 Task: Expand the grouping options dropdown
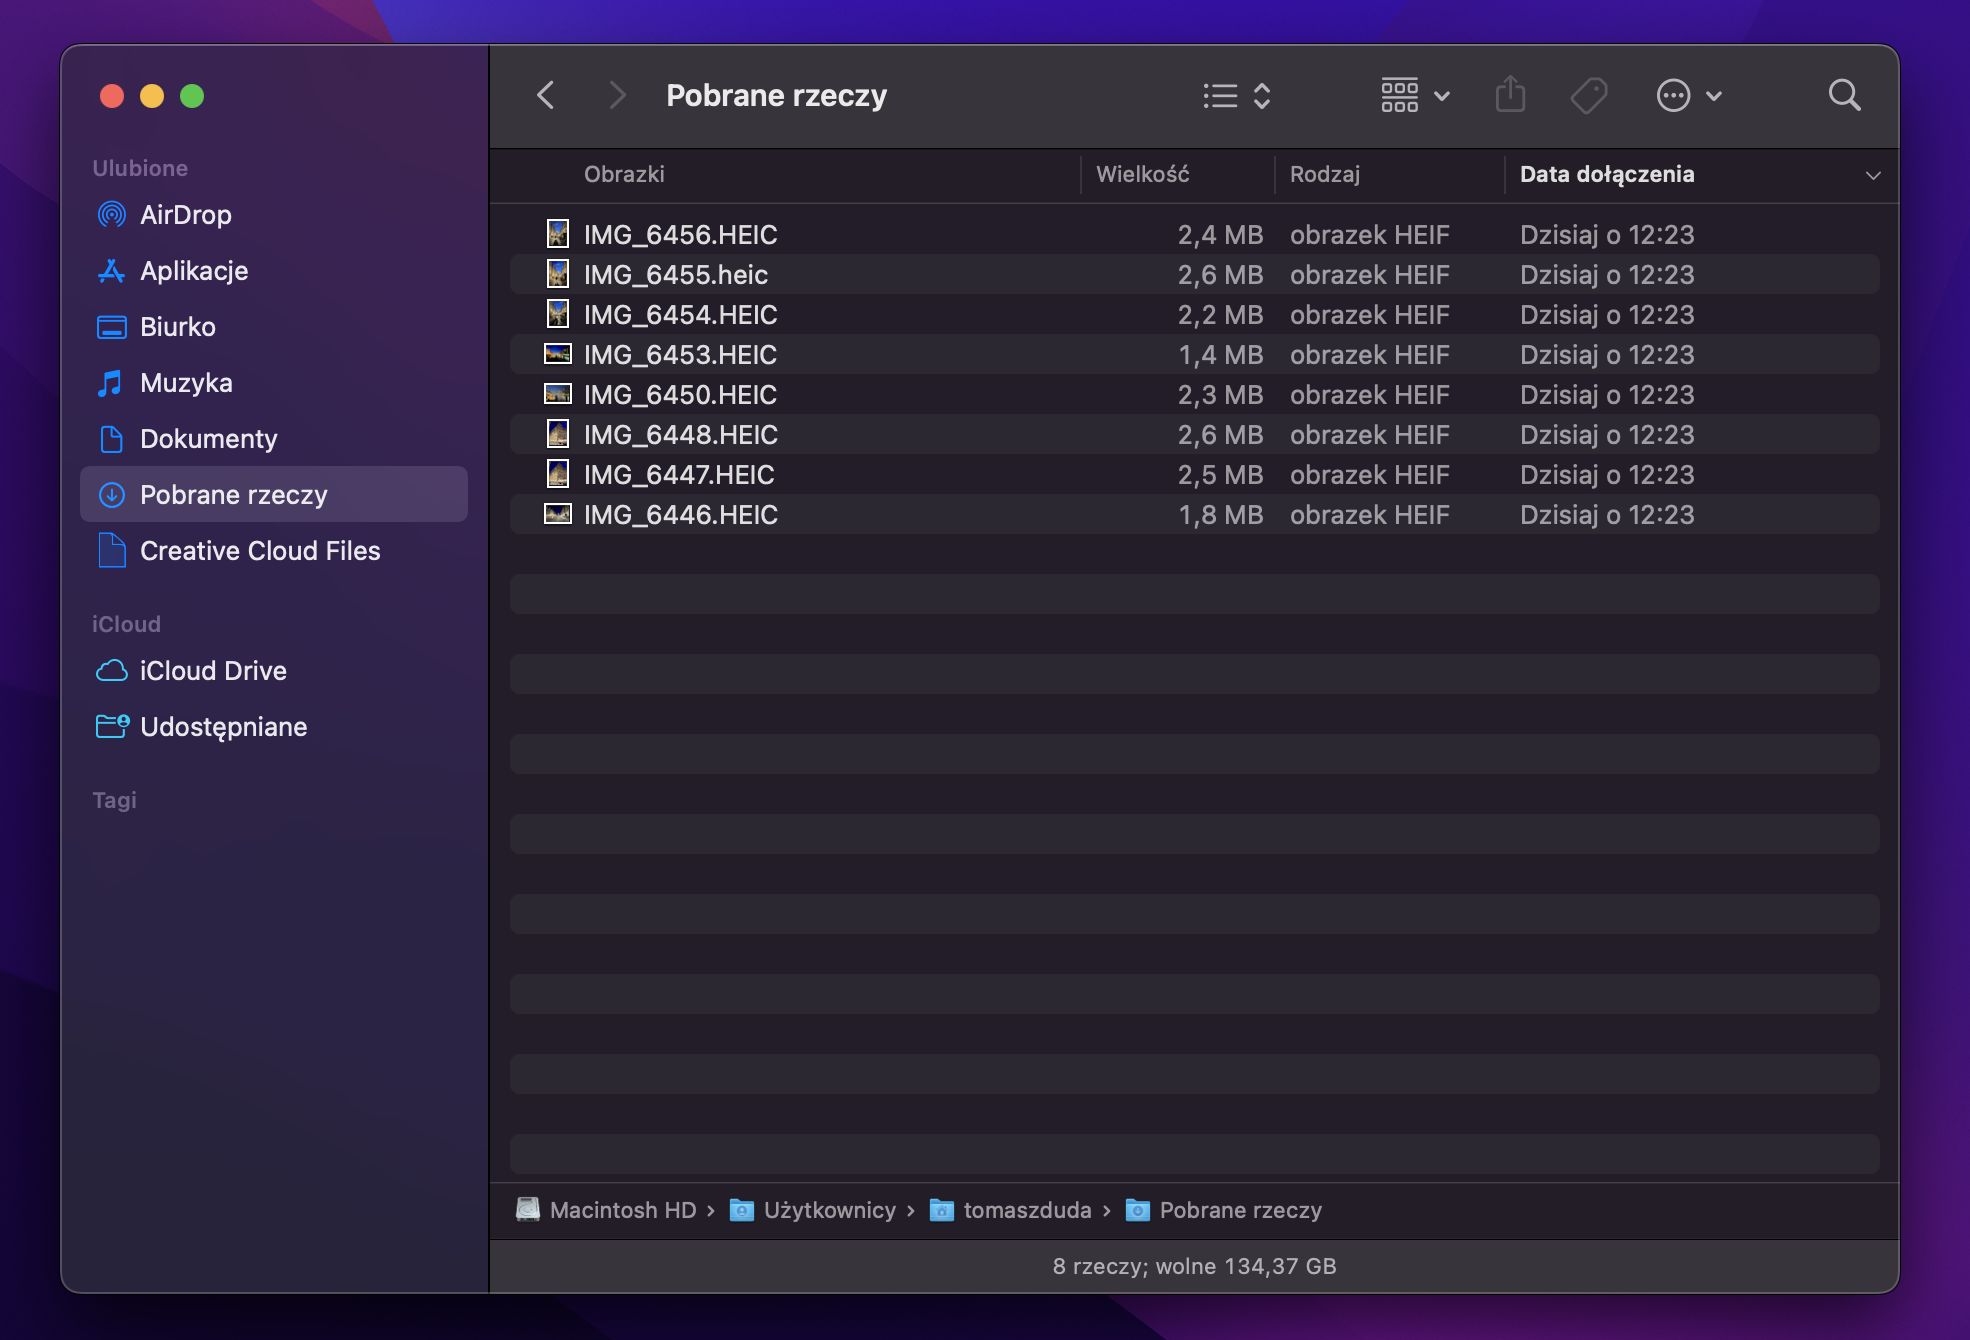coord(1415,96)
